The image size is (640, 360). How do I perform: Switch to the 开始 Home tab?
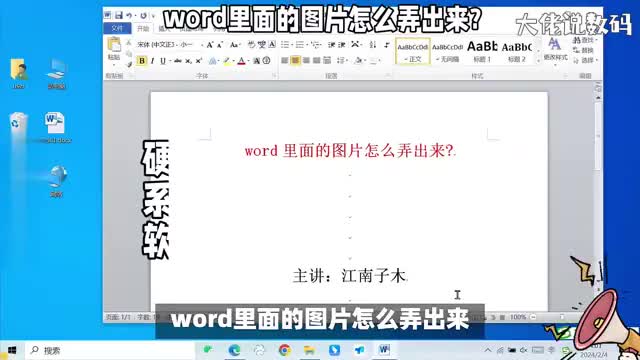click(143, 29)
